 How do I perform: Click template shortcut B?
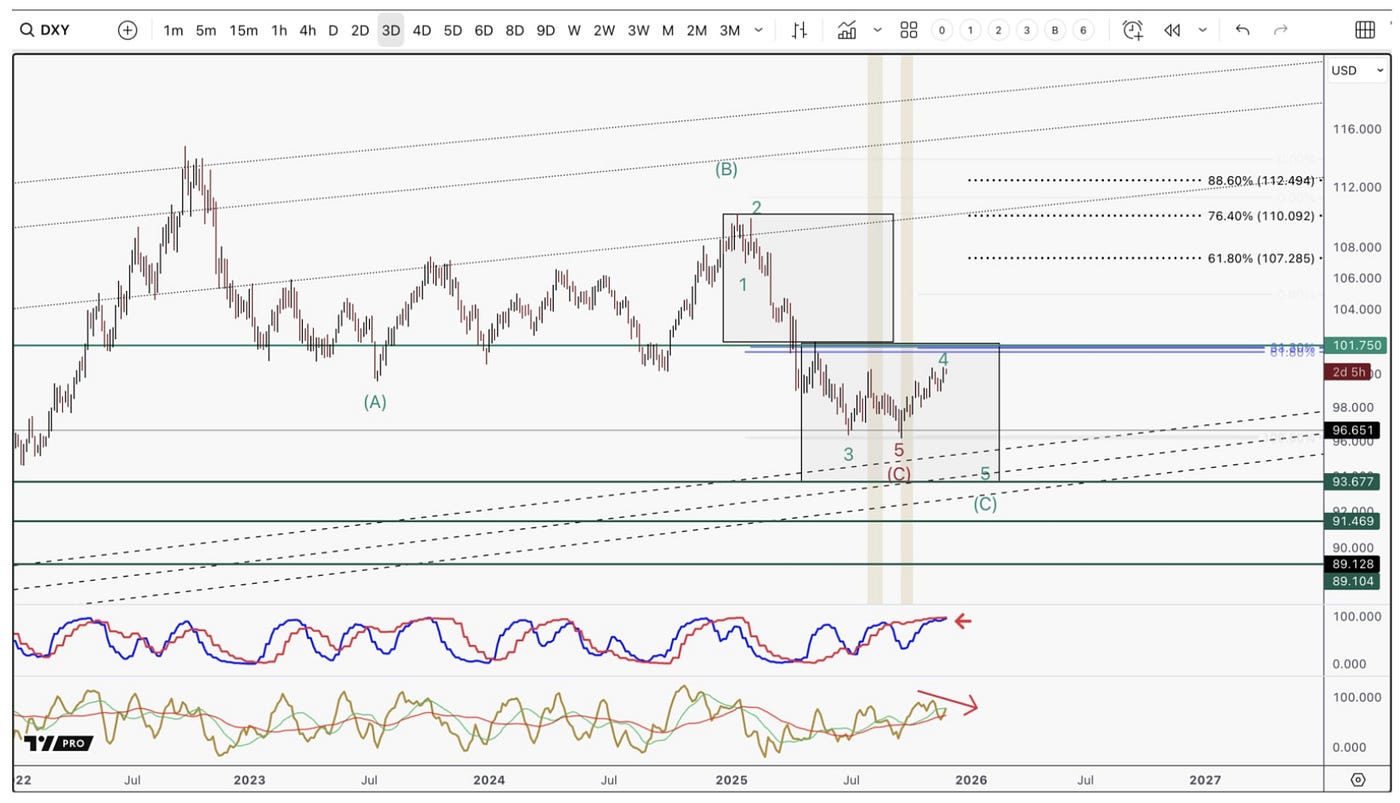tap(1055, 30)
